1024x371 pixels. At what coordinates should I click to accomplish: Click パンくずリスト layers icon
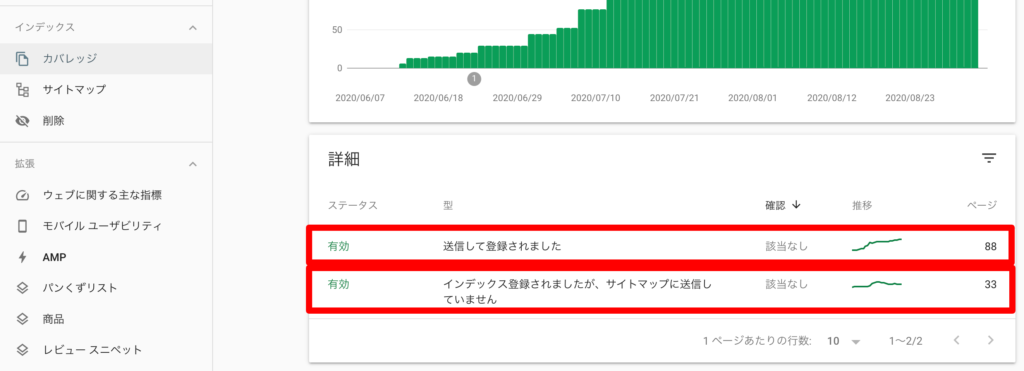tap(22, 288)
